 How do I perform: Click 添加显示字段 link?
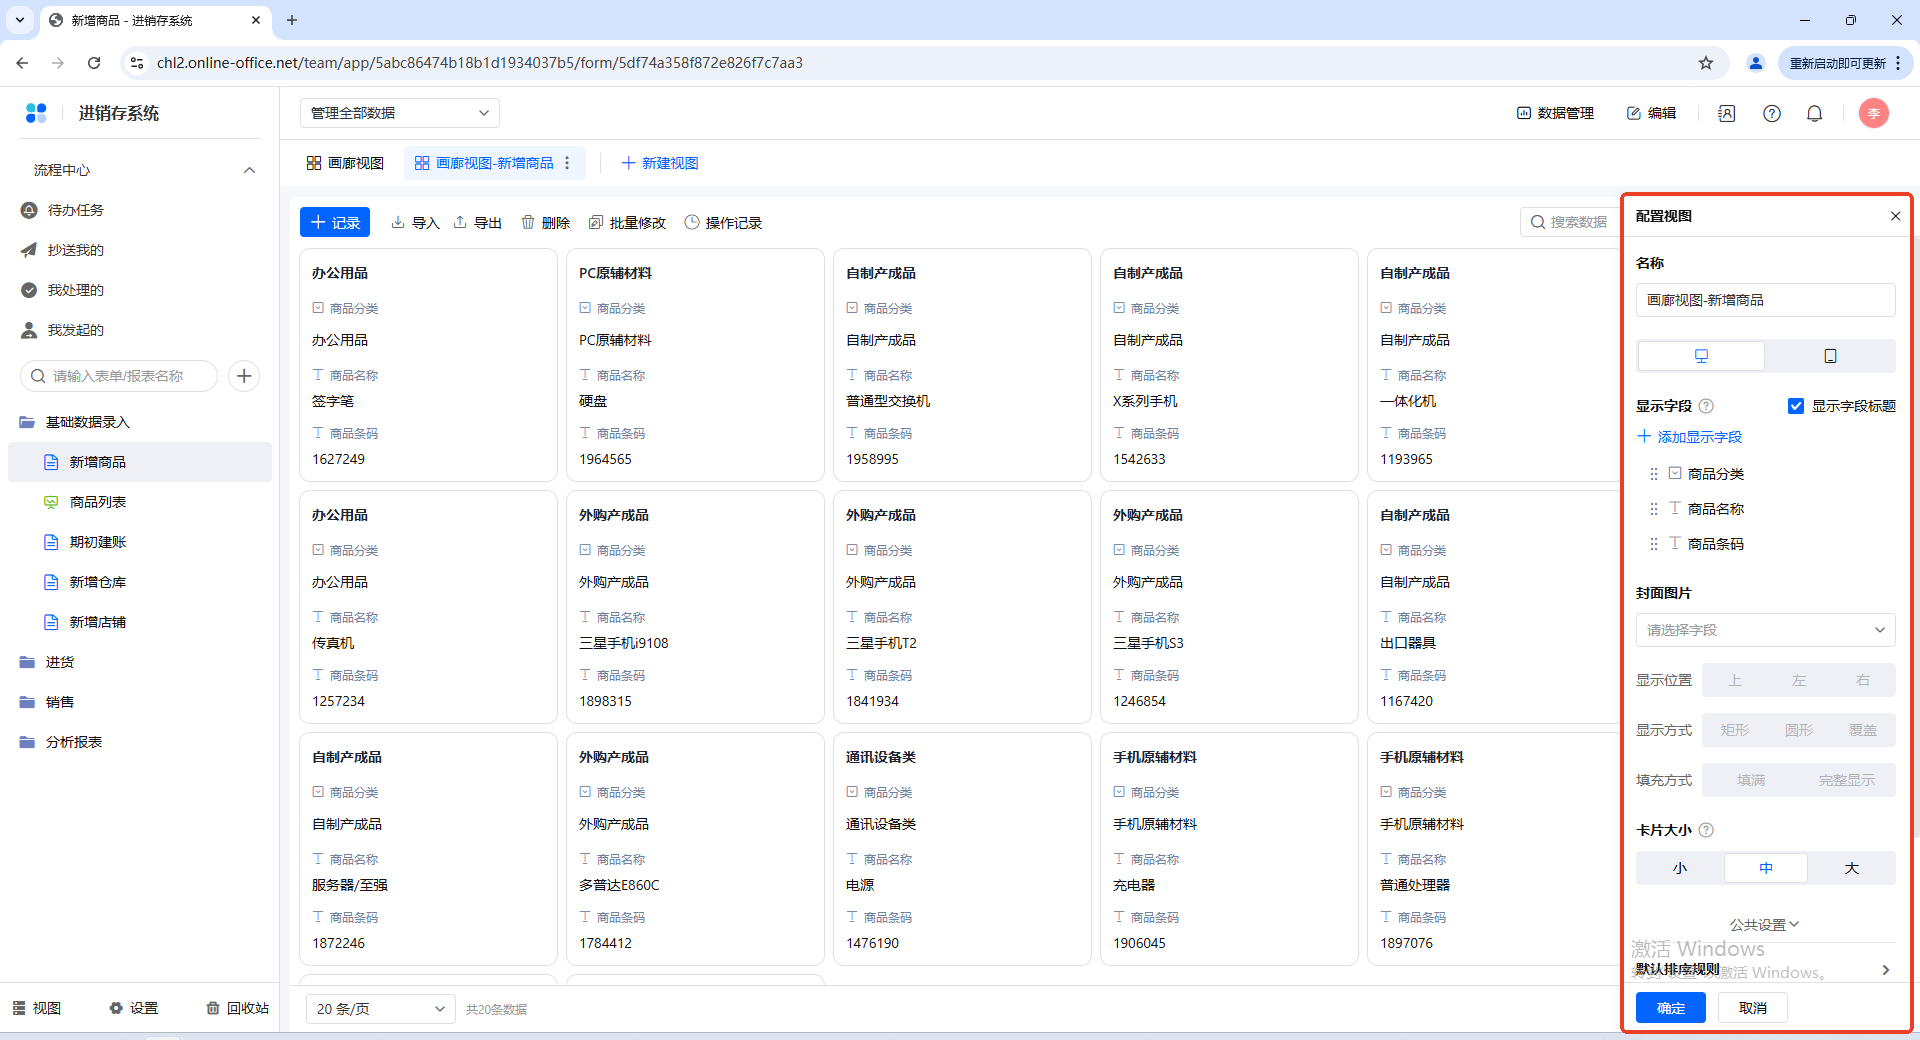pyautogui.click(x=1690, y=437)
